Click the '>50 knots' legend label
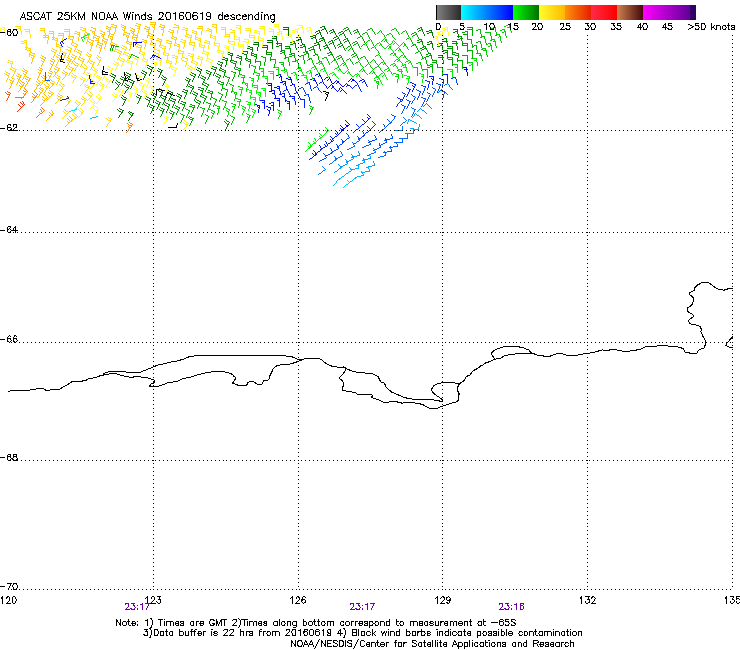Viewport: 740px width, 650px height. tap(711, 27)
